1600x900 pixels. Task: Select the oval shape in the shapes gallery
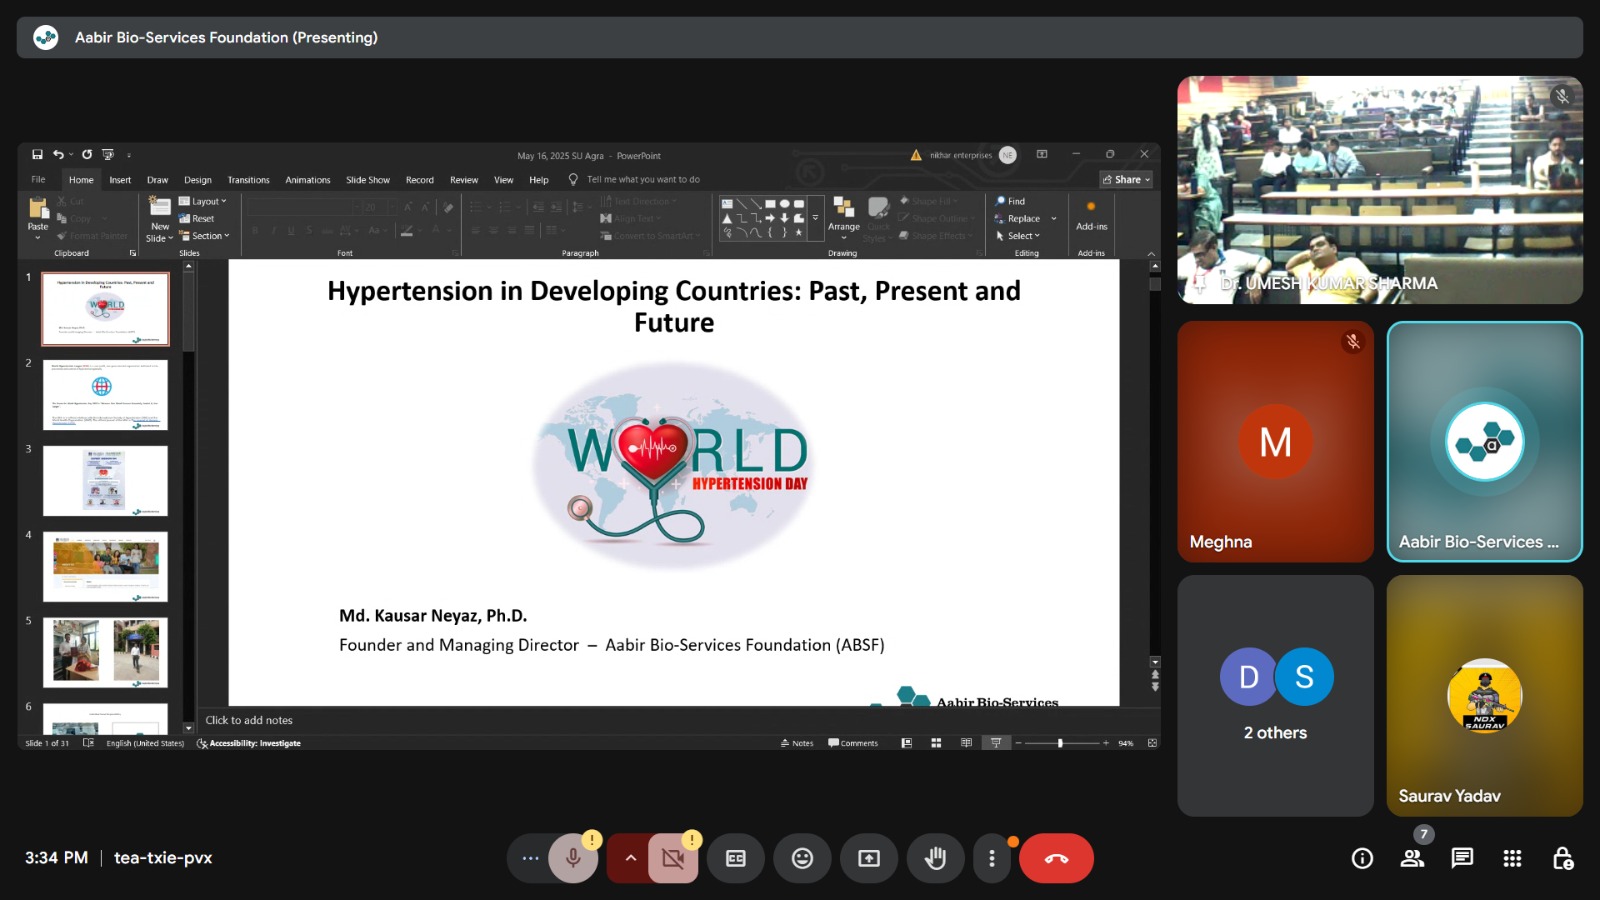pyautogui.click(x=784, y=203)
